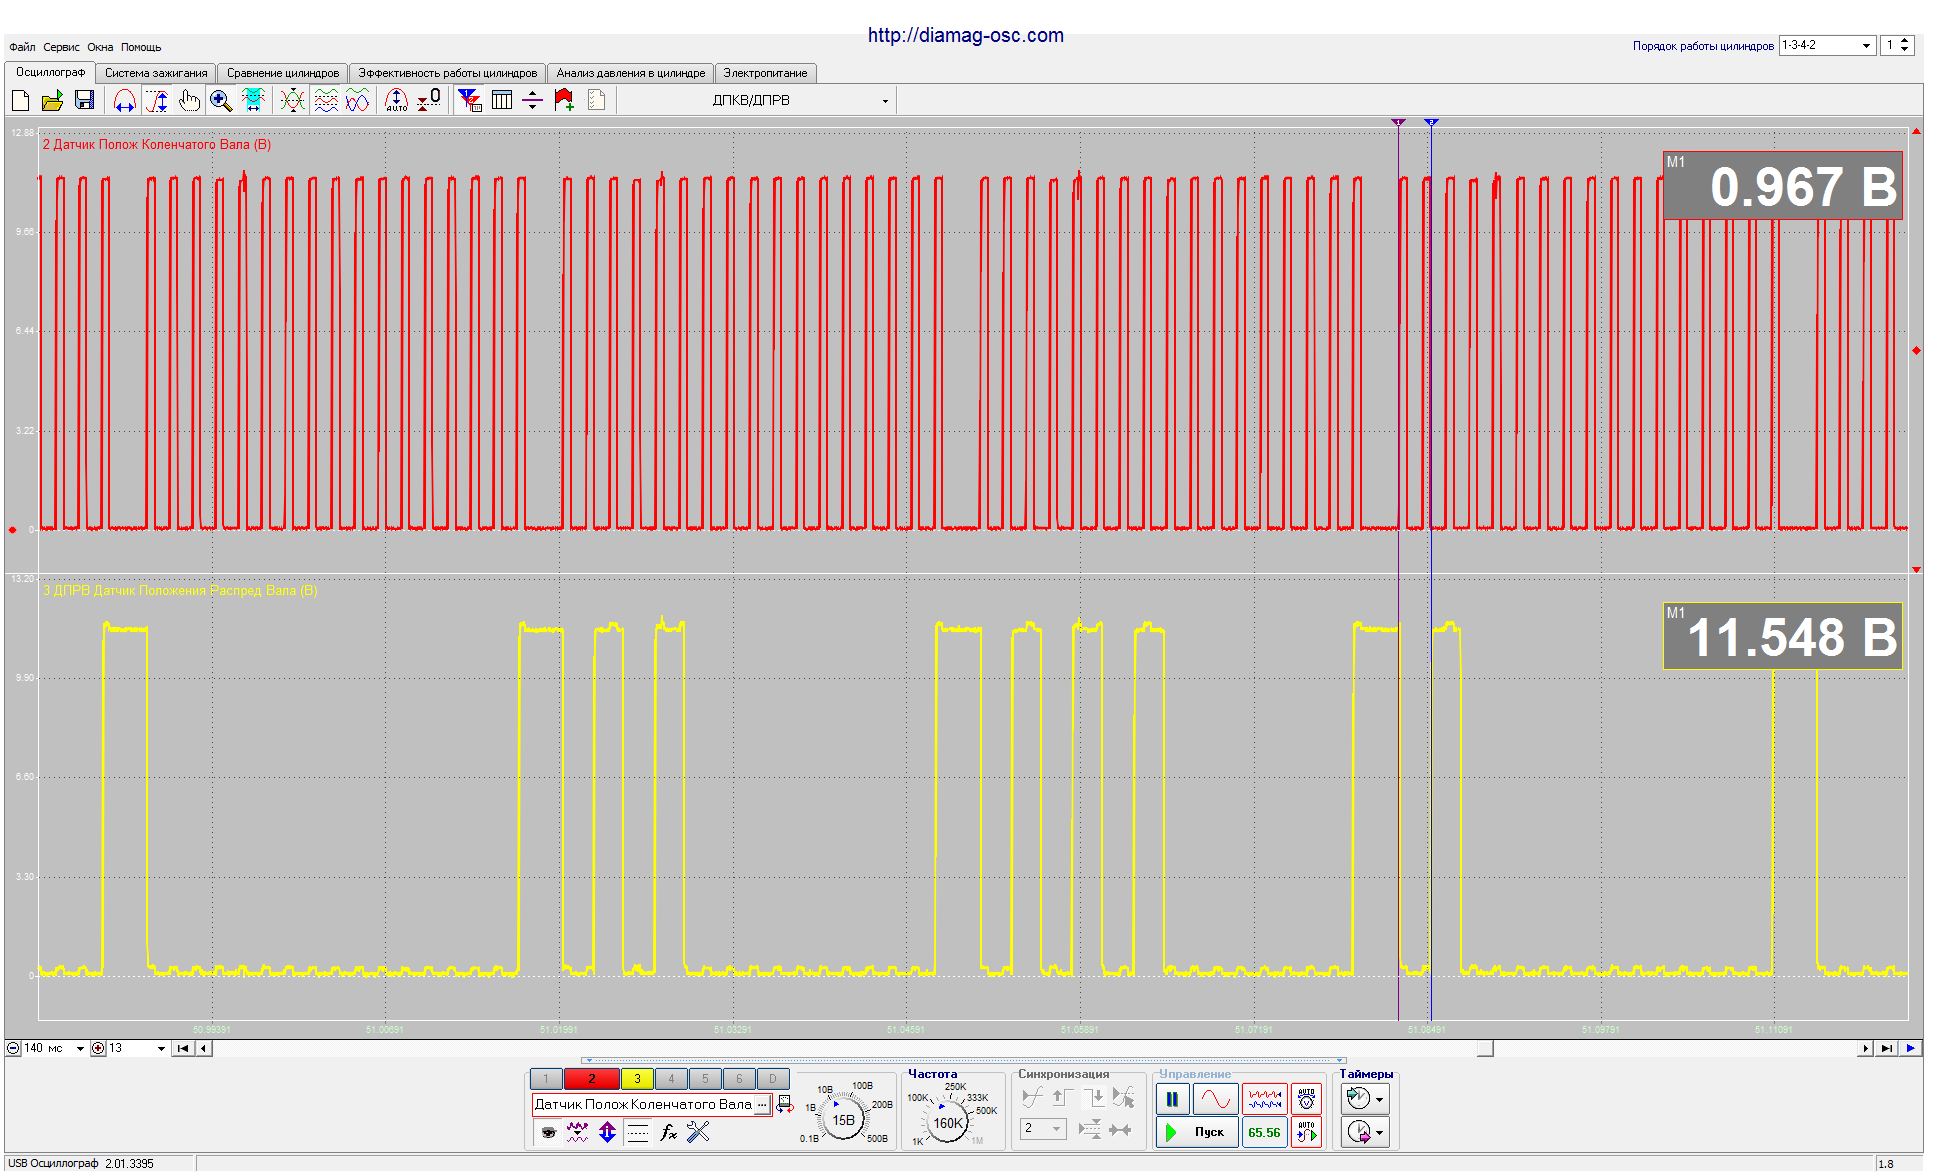This screenshot has width=1936, height=1176.
Task: Click the crossed waveforms overlay icon
Action: (x=292, y=100)
